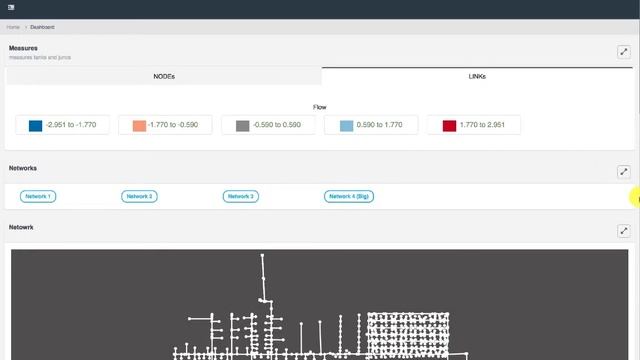Click the Flow legend title
Screen dimensions: 640x360
[320, 107]
